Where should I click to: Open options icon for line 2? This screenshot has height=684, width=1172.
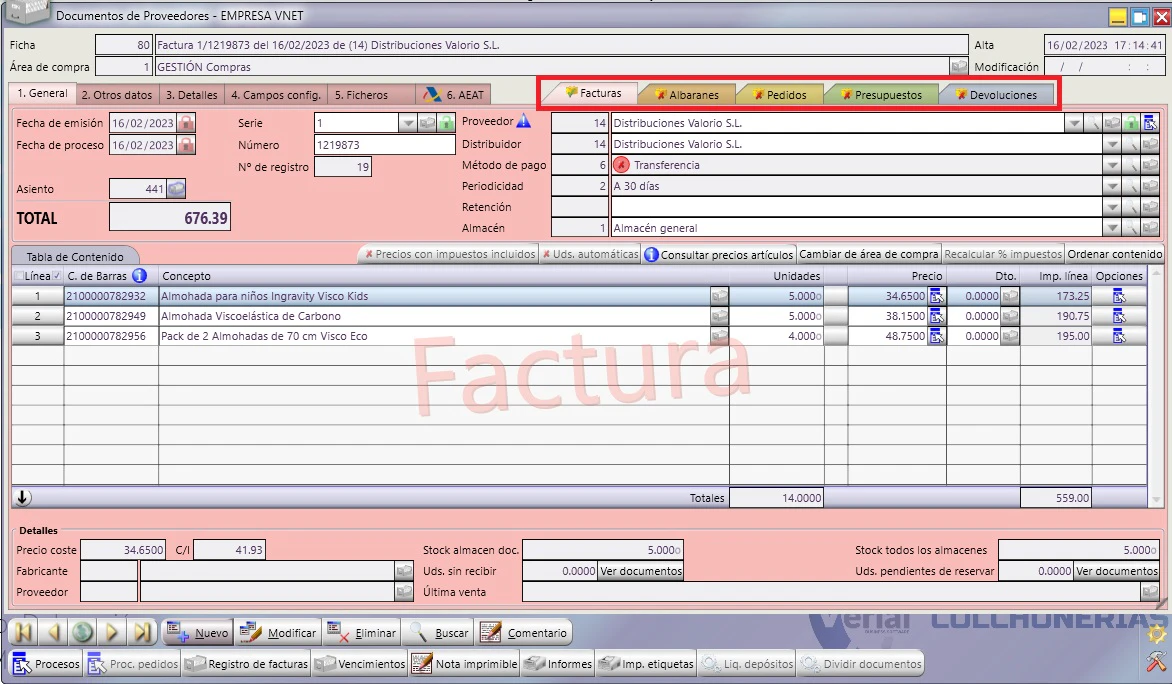point(1119,316)
